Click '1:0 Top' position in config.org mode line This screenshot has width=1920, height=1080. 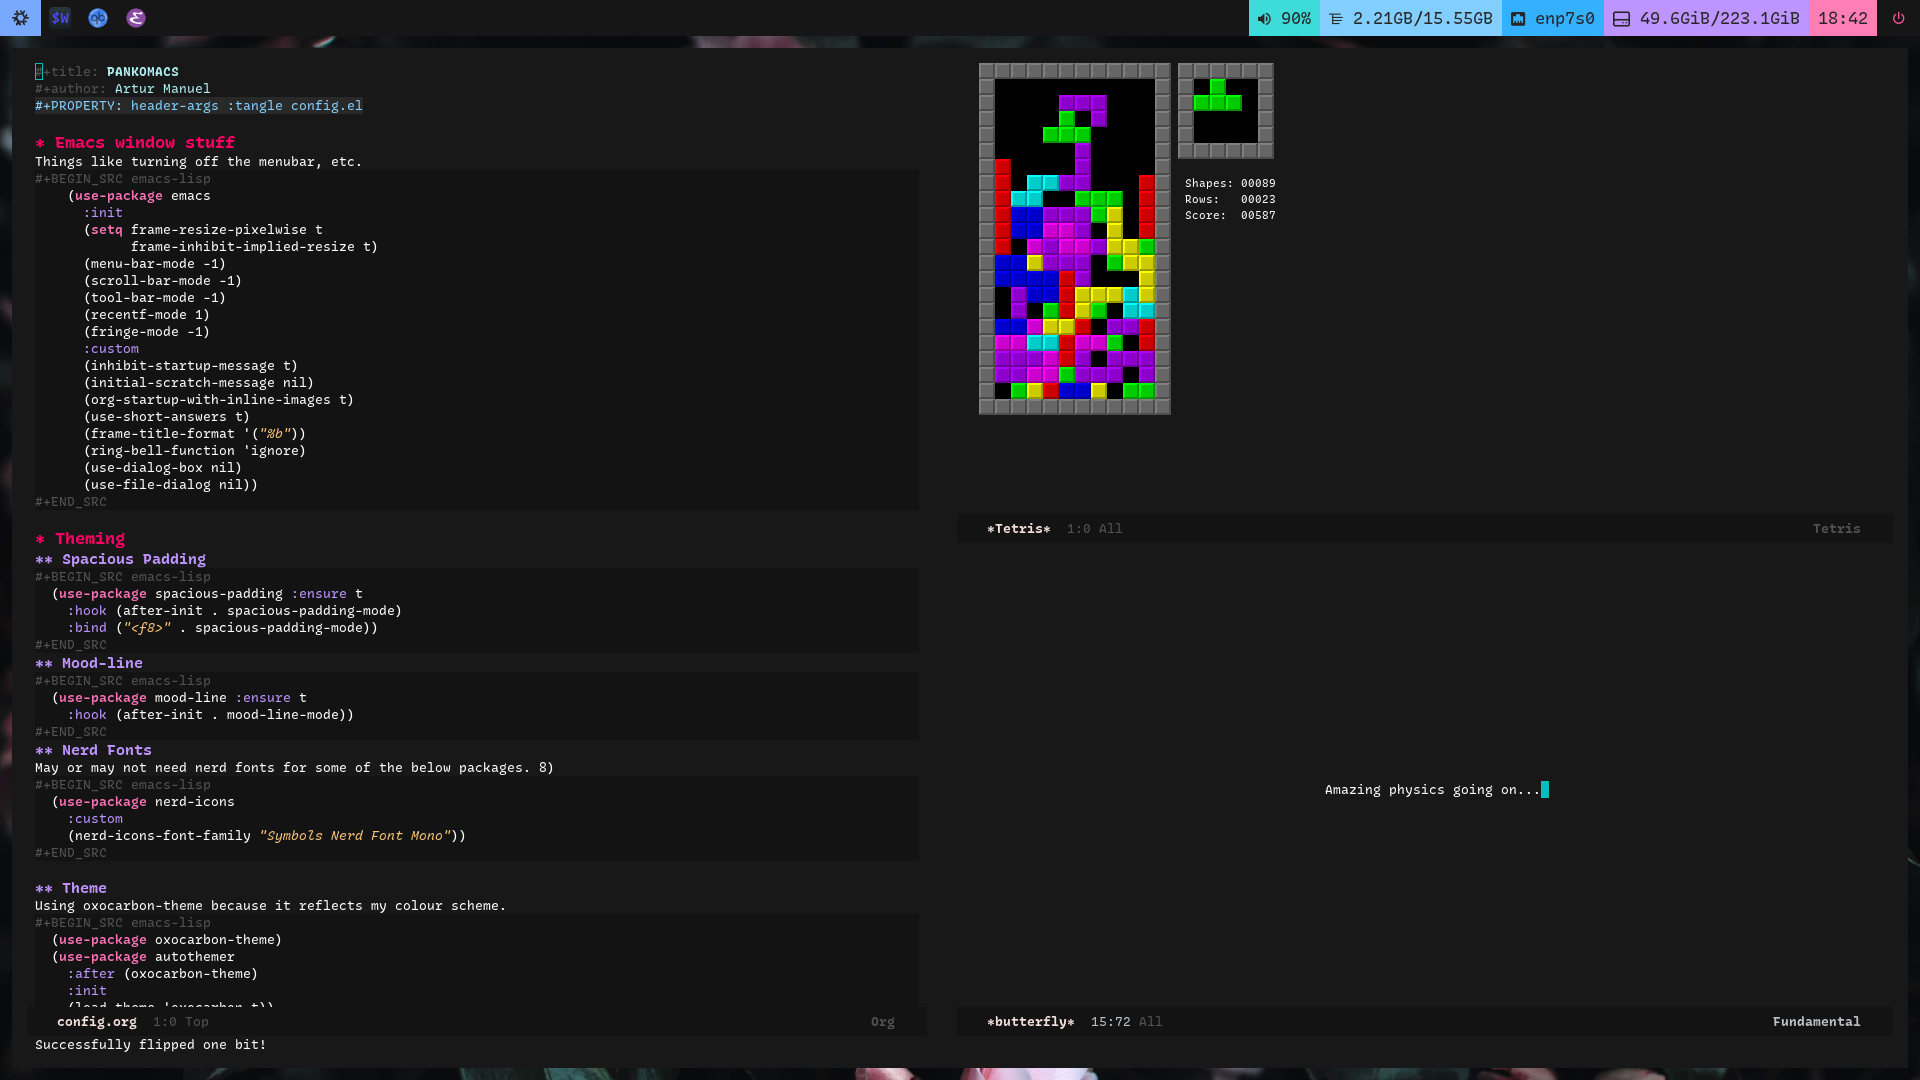tap(181, 1022)
